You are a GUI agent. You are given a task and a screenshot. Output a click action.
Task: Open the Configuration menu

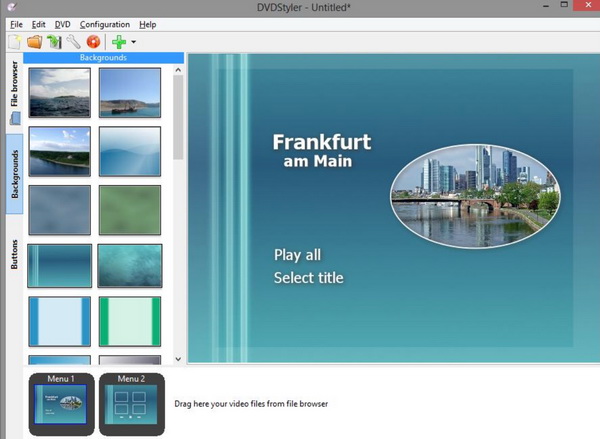point(105,24)
